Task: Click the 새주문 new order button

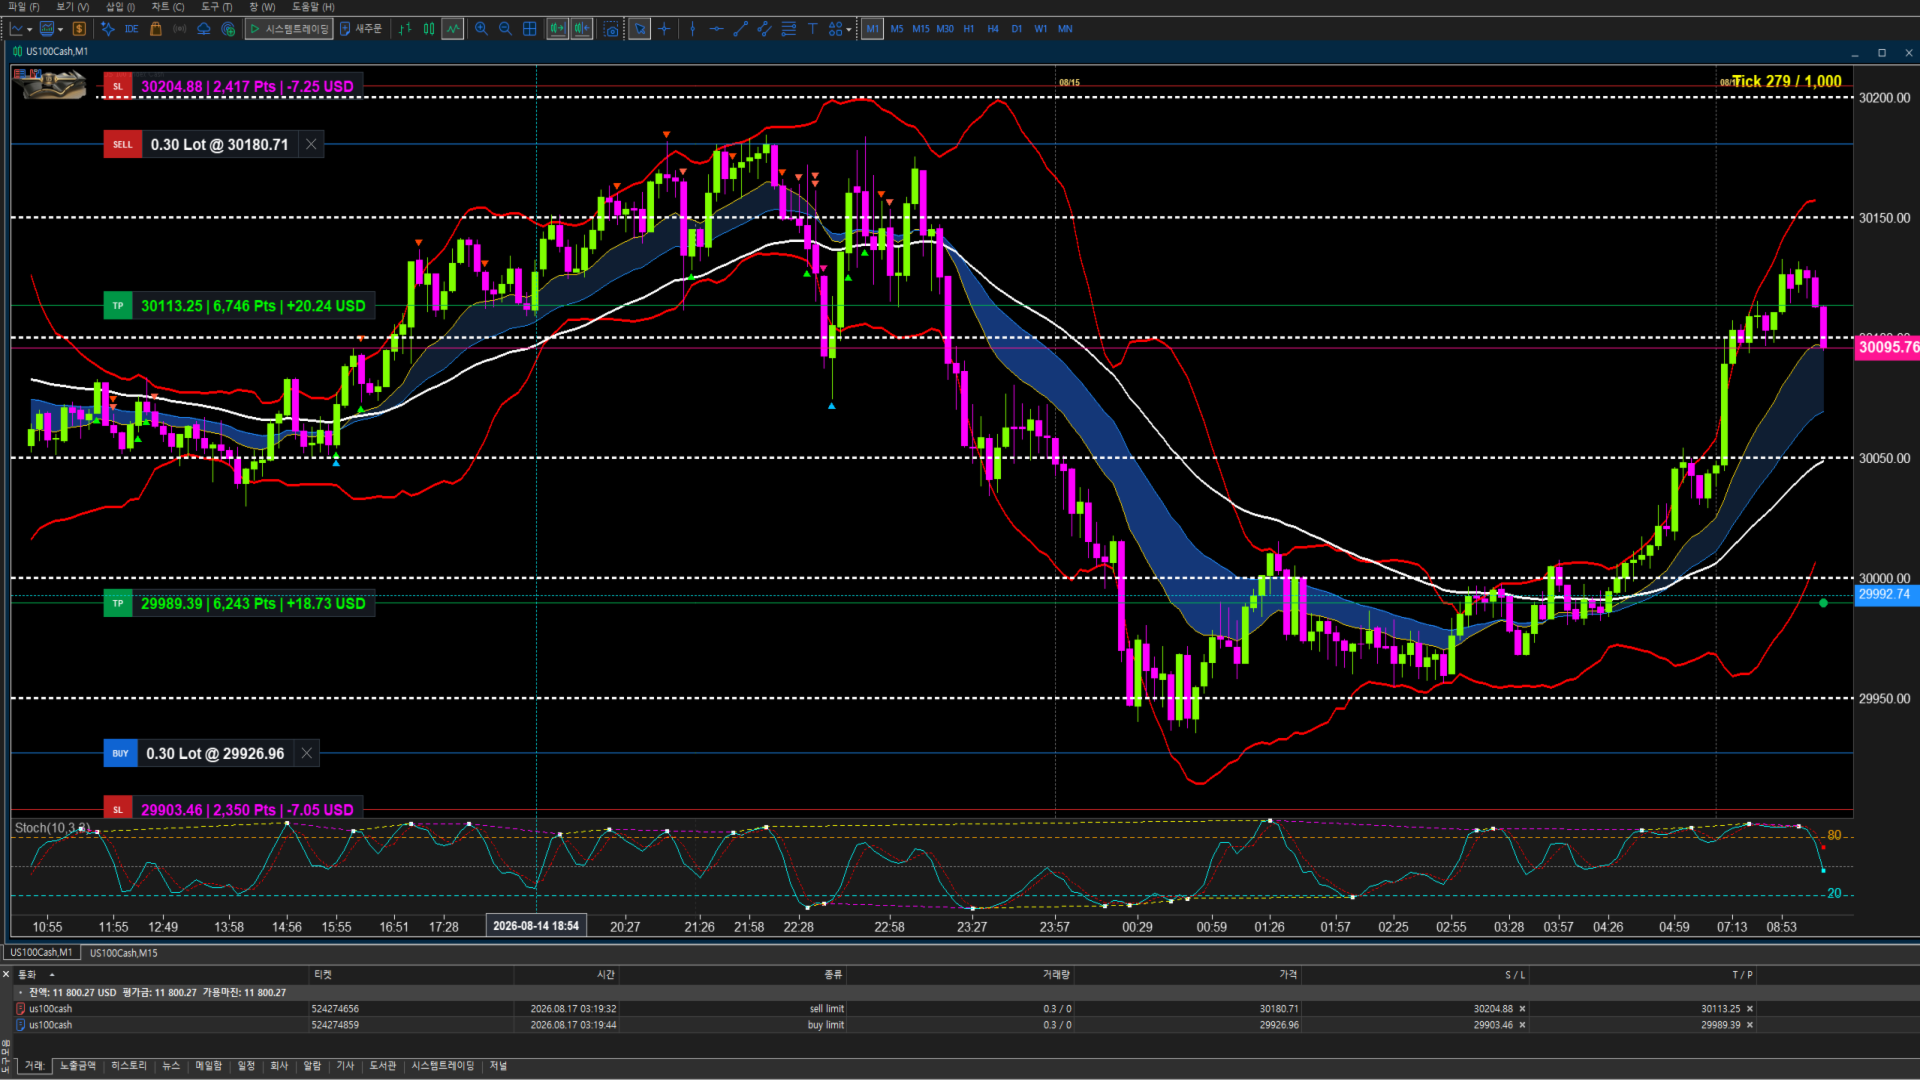Action: click(361, 29)
